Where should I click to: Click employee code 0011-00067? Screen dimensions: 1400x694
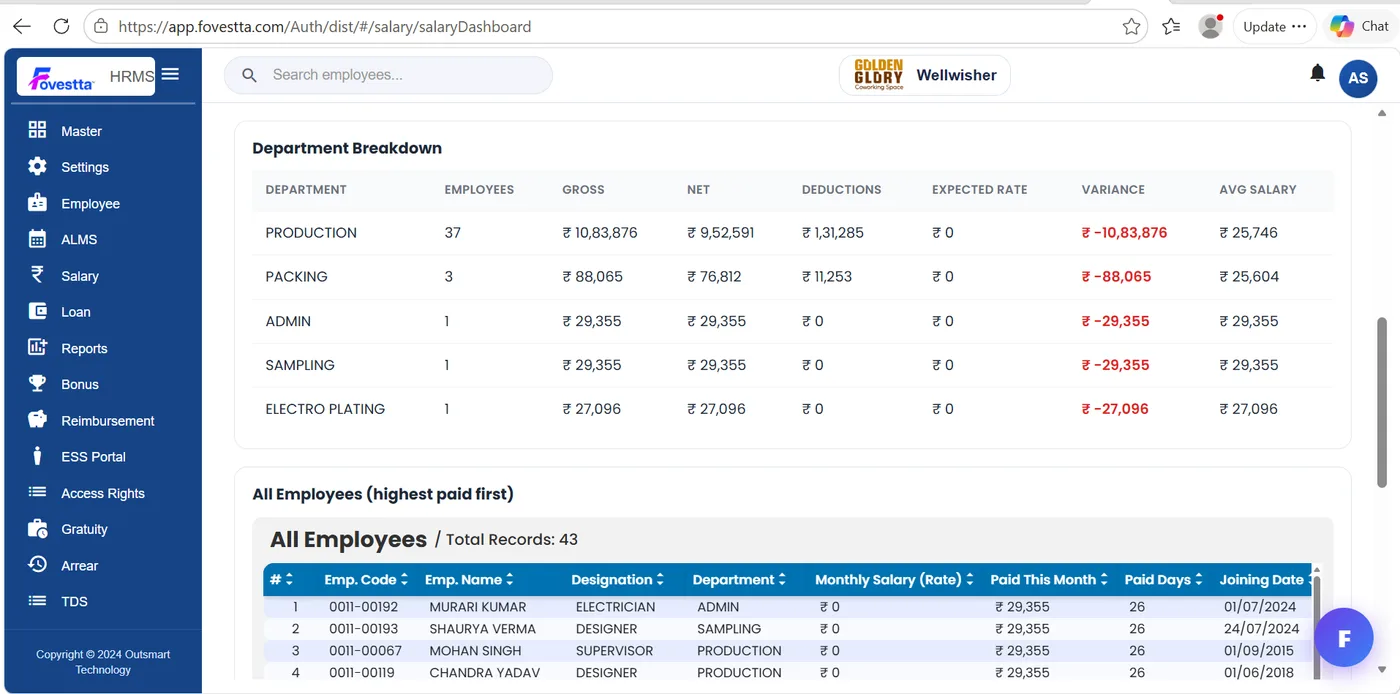(x=363, y=651)
